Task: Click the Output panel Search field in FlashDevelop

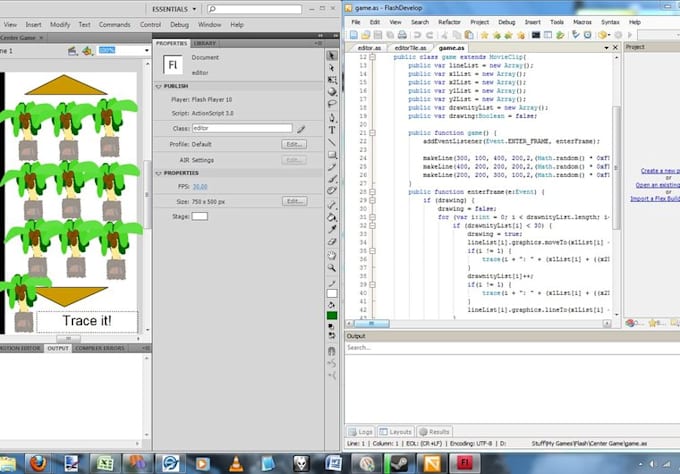Action: coord(513,348)
